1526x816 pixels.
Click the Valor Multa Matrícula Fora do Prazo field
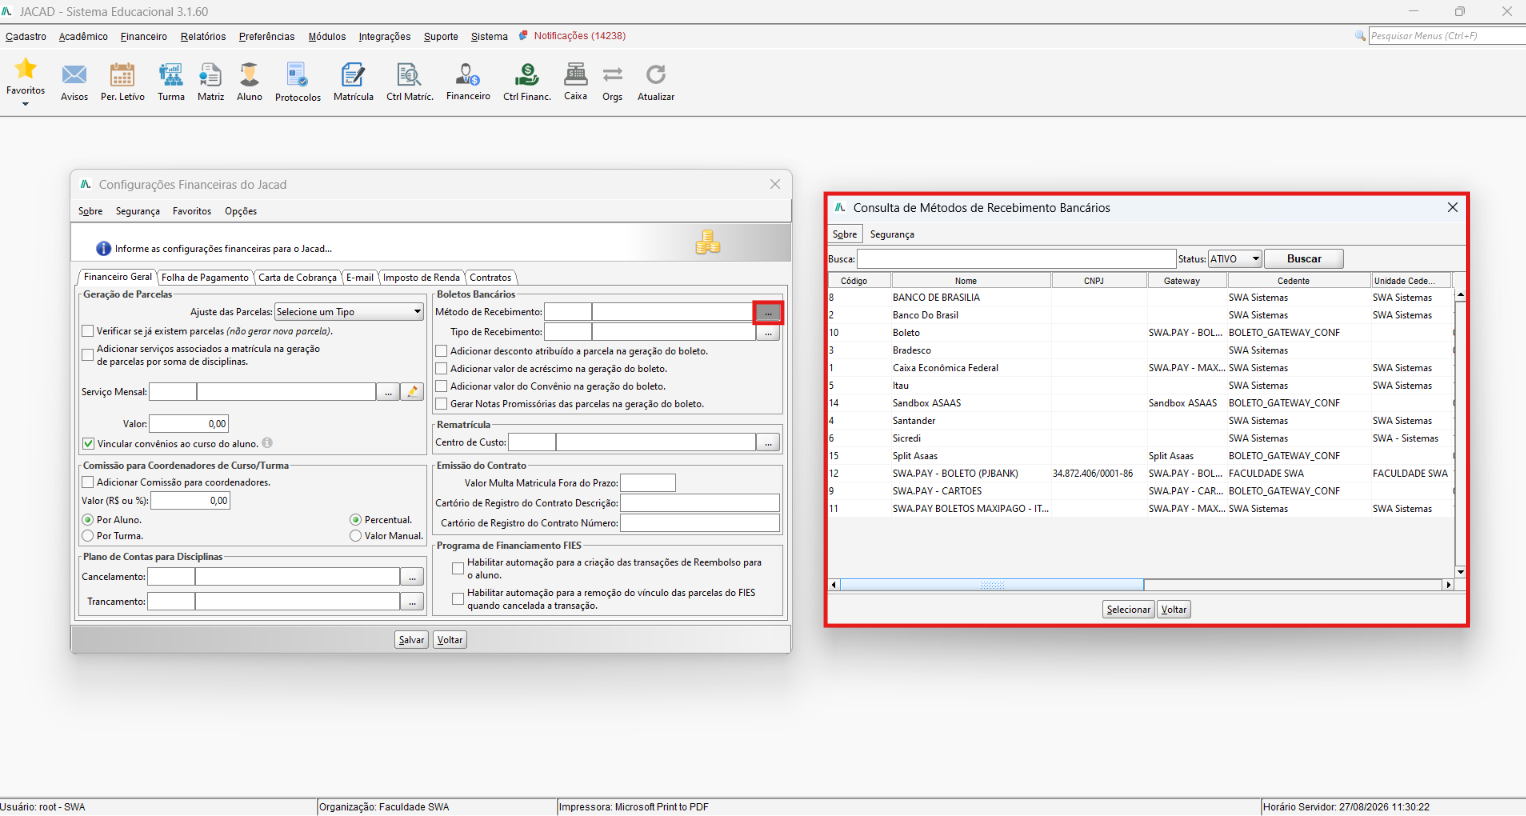(648, 483)
